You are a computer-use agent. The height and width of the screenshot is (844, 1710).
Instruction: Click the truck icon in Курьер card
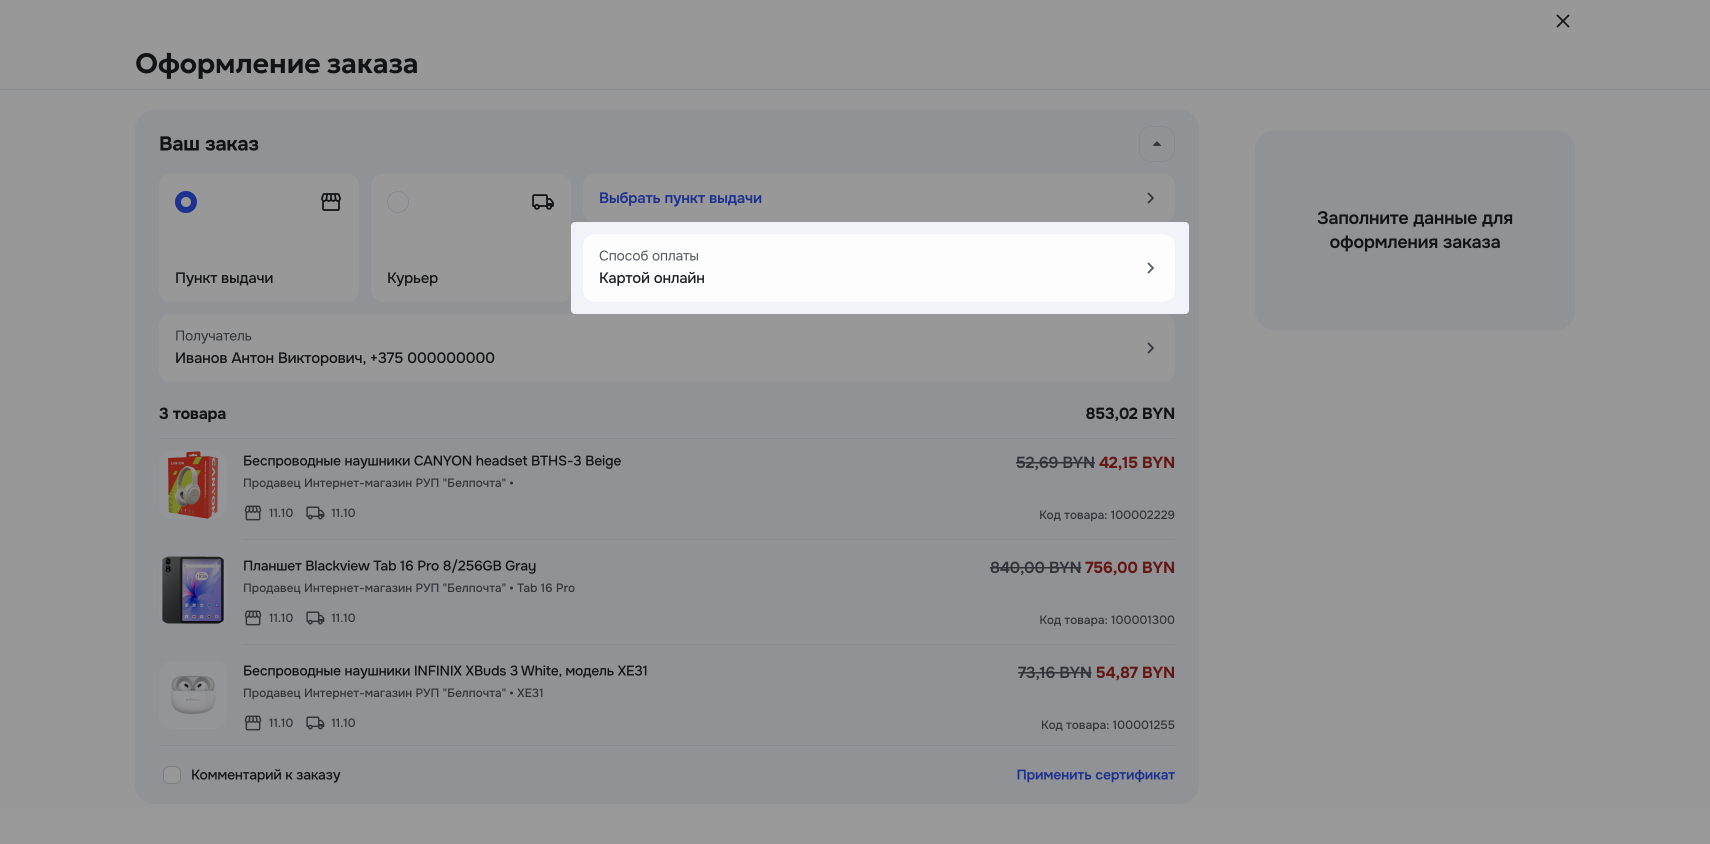[x=542, y=202]
